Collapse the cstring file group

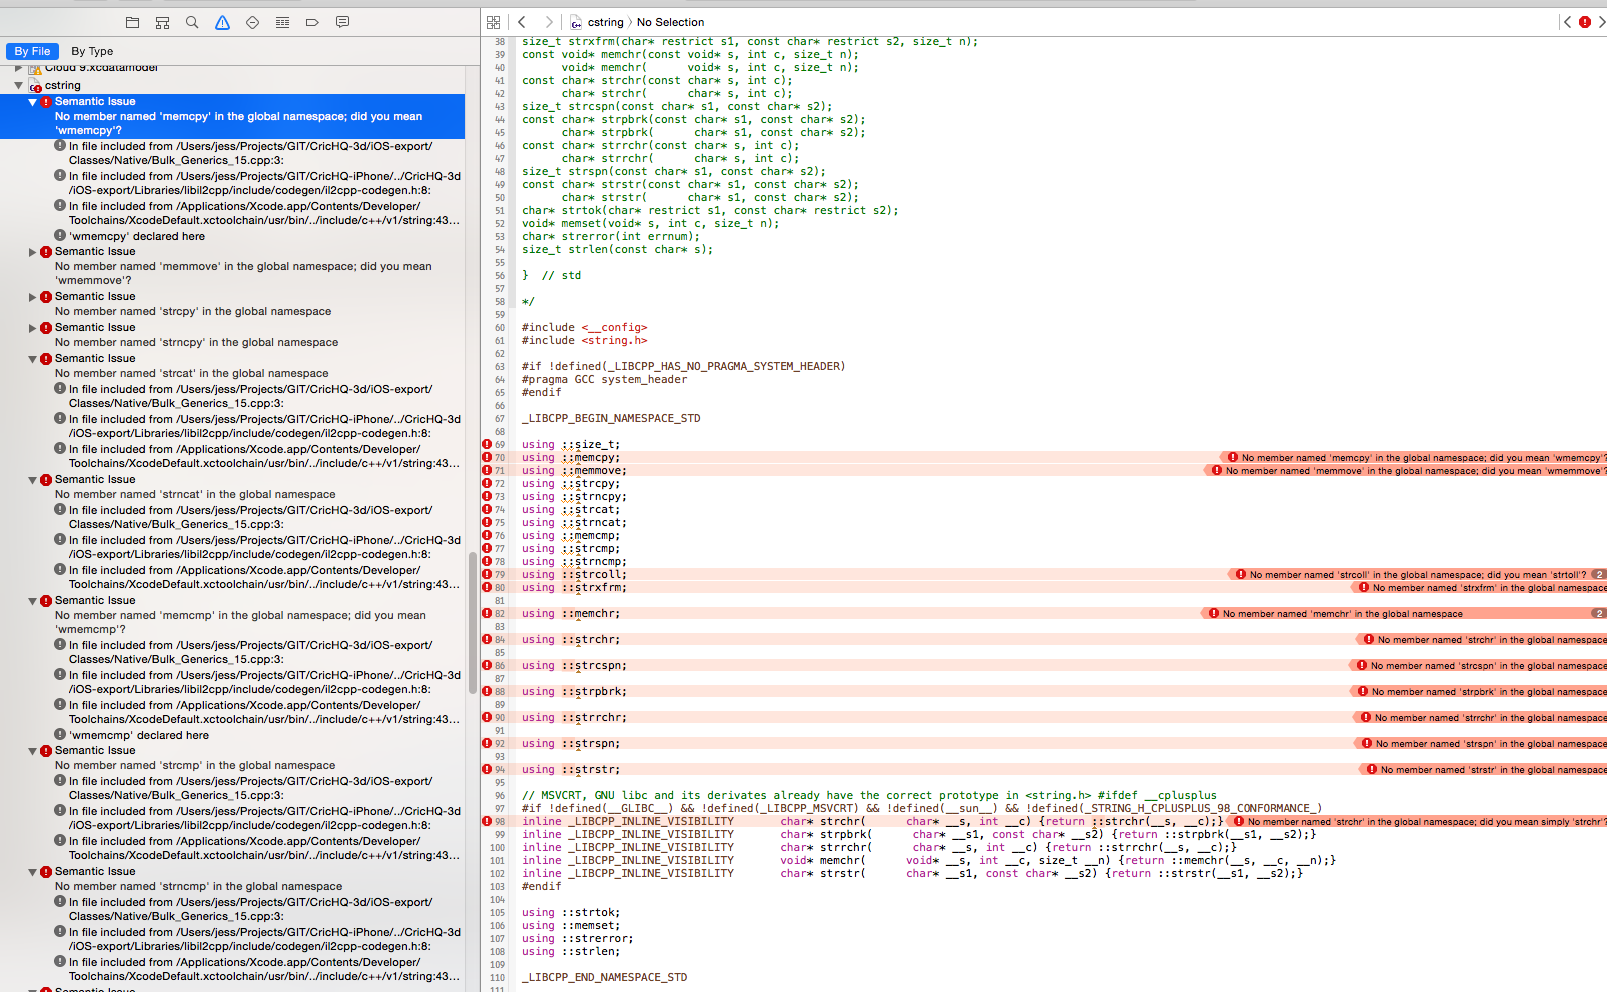tap(18, 86)
